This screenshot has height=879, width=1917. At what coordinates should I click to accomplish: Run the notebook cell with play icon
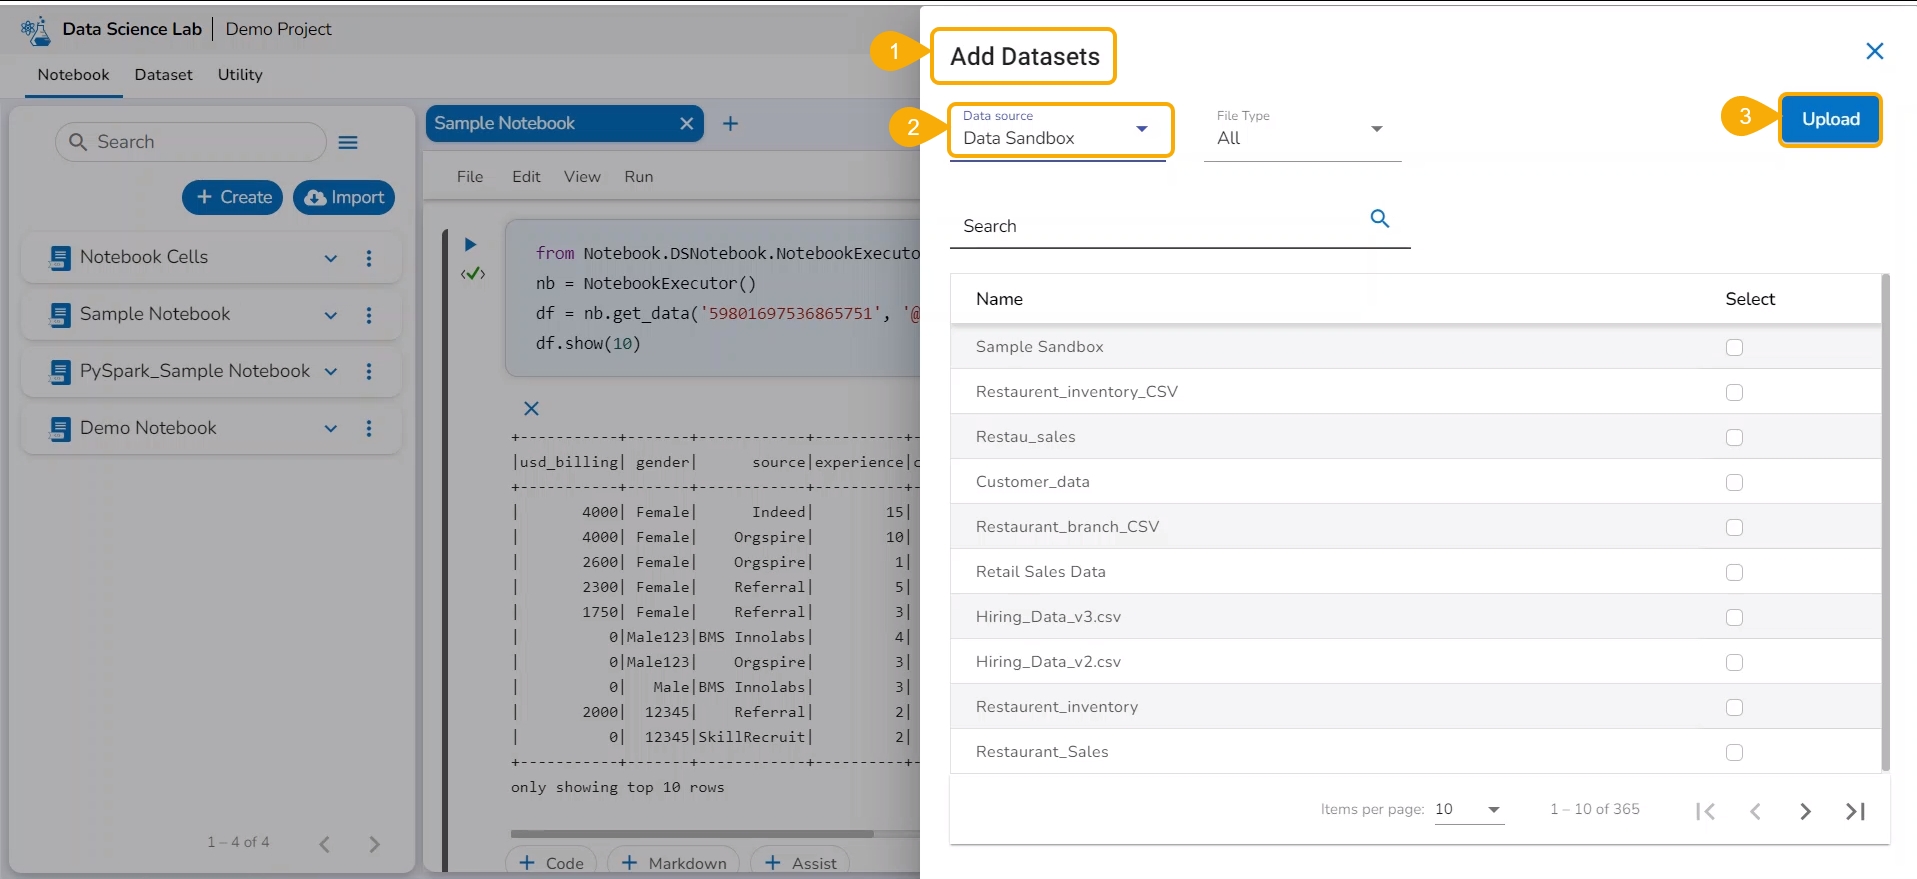point(470,245)
